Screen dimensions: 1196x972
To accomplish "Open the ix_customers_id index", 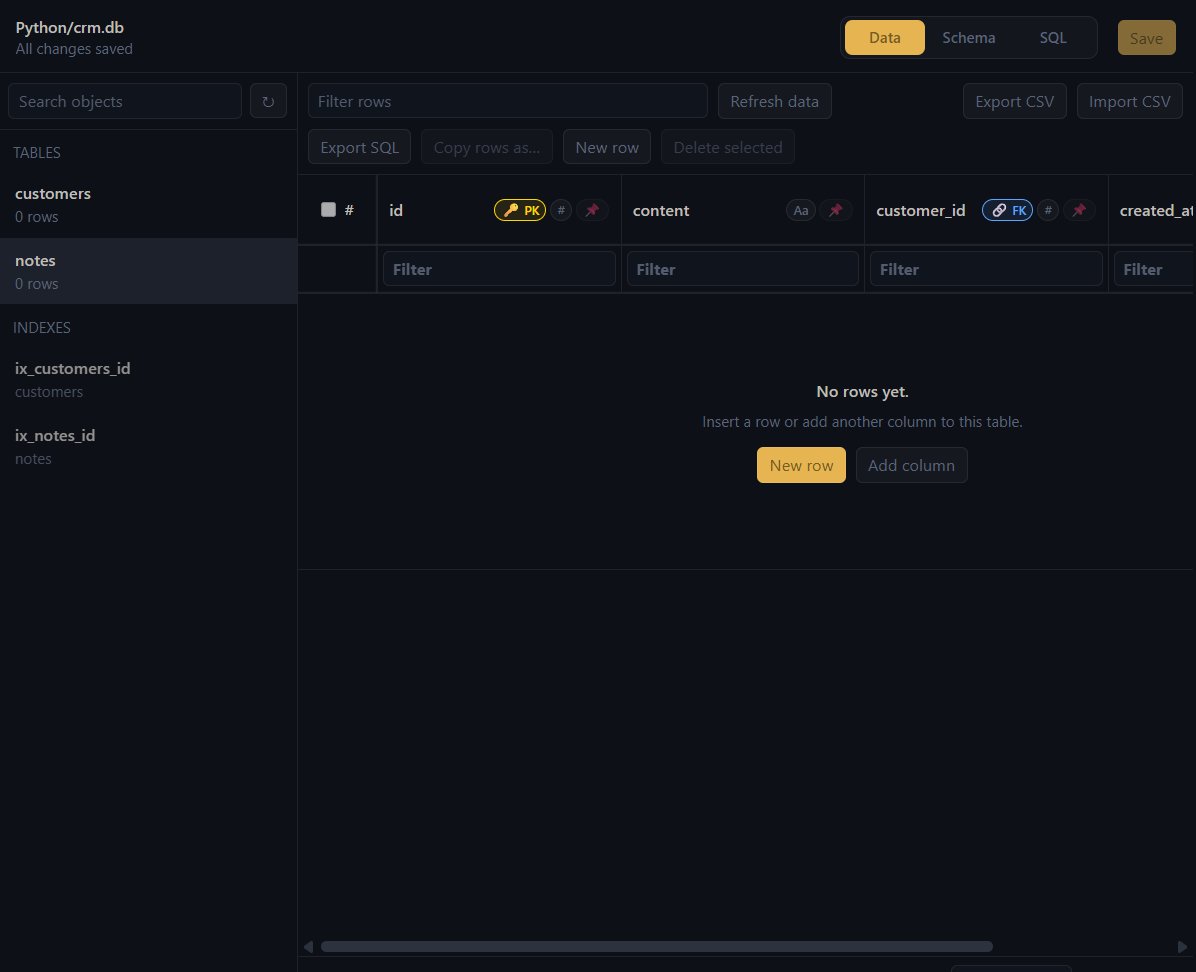I will click(149, 379).
